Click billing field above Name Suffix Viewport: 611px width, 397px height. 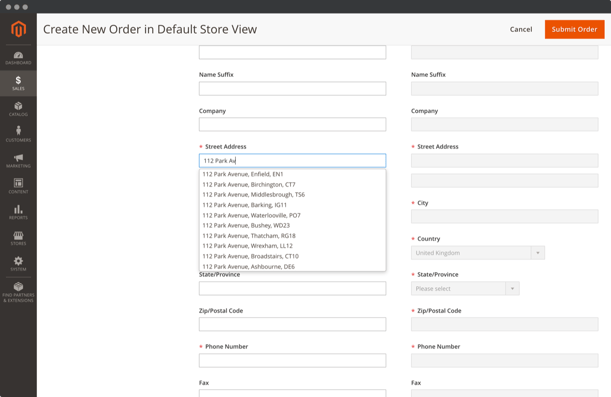coord(292,52)
